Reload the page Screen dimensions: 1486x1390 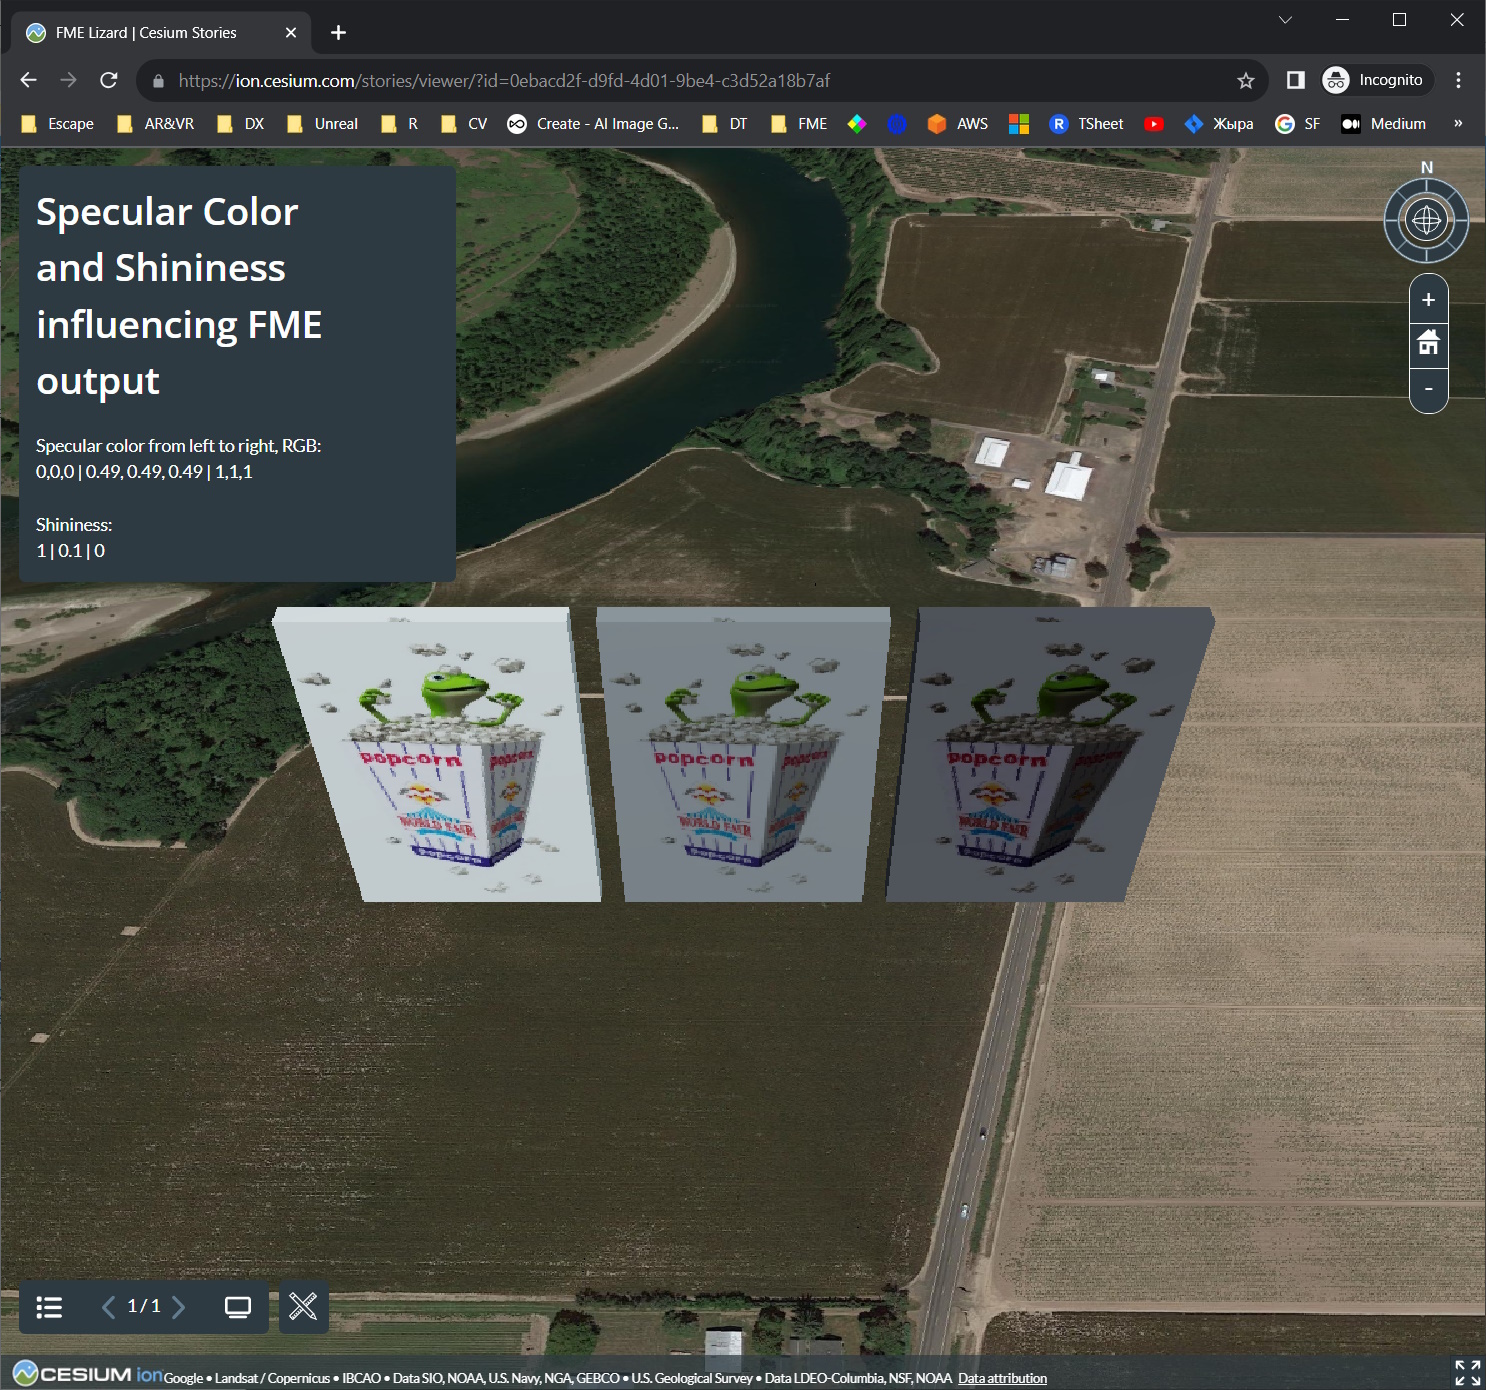tap(109, 80)
